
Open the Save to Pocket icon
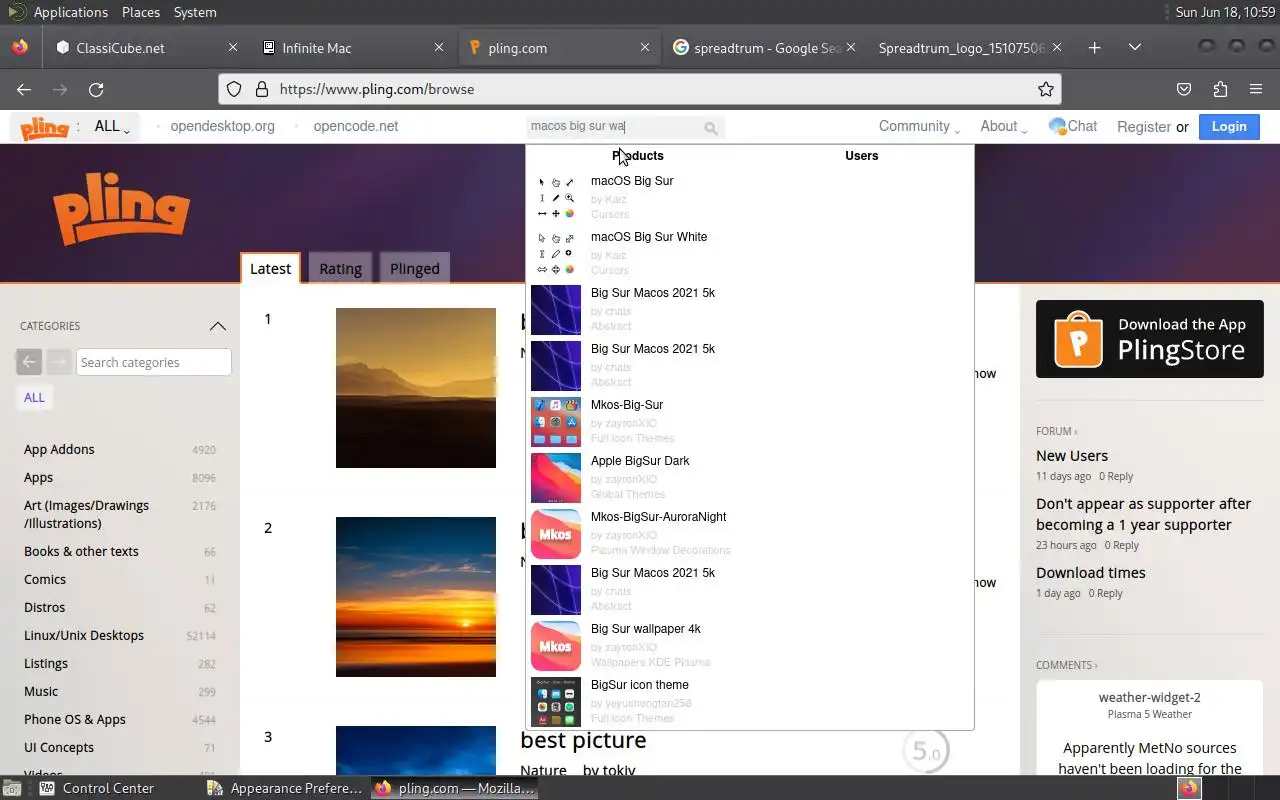point(1184,89)
